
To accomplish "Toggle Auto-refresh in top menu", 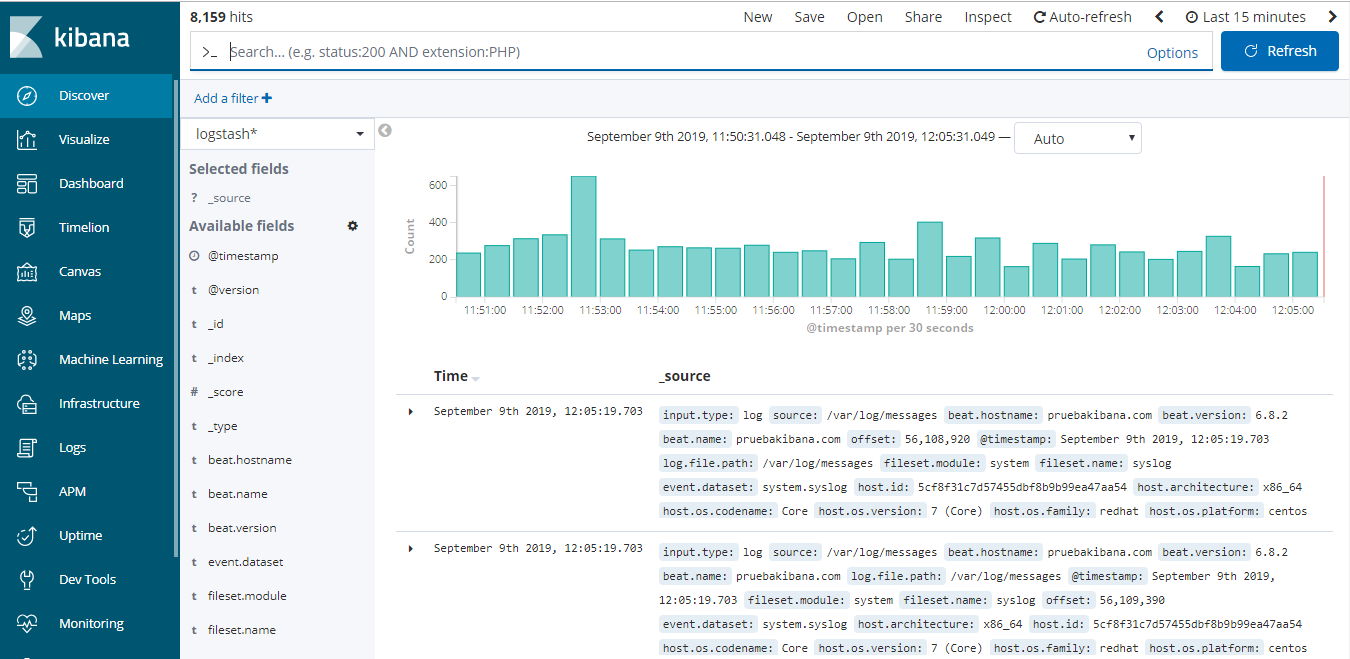I will click(x=1083, y=17).
